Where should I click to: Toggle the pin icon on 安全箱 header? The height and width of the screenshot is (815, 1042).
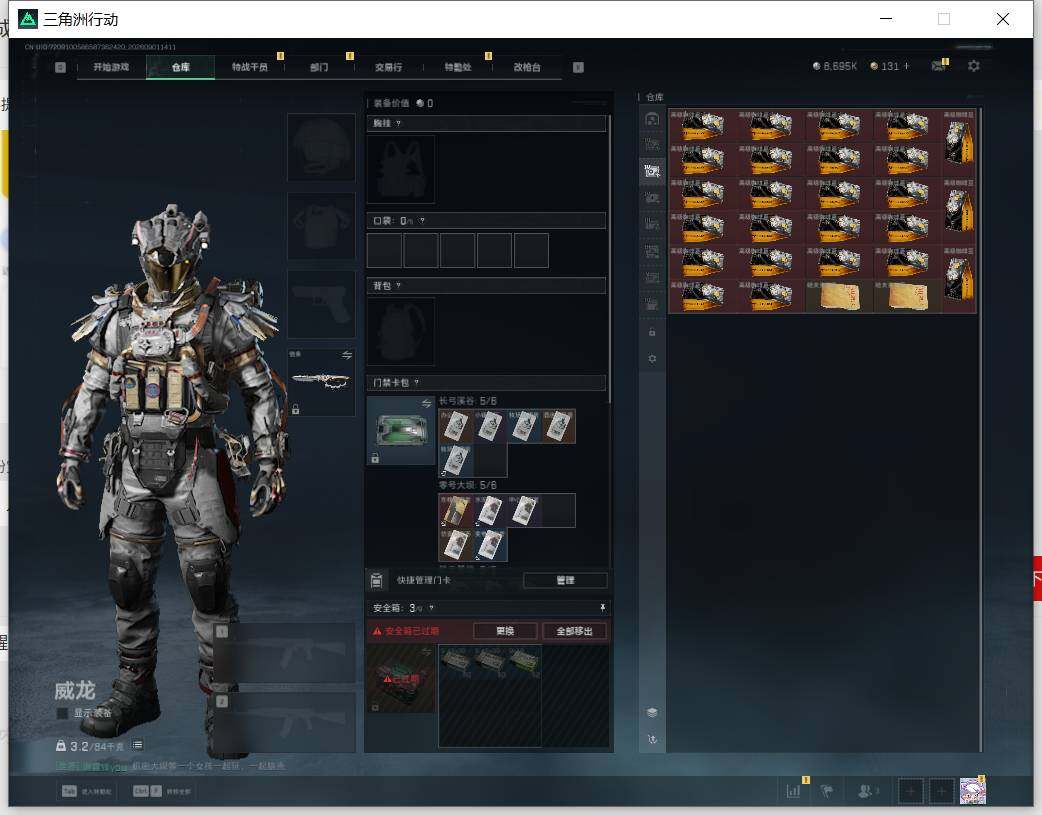[602, 608]
